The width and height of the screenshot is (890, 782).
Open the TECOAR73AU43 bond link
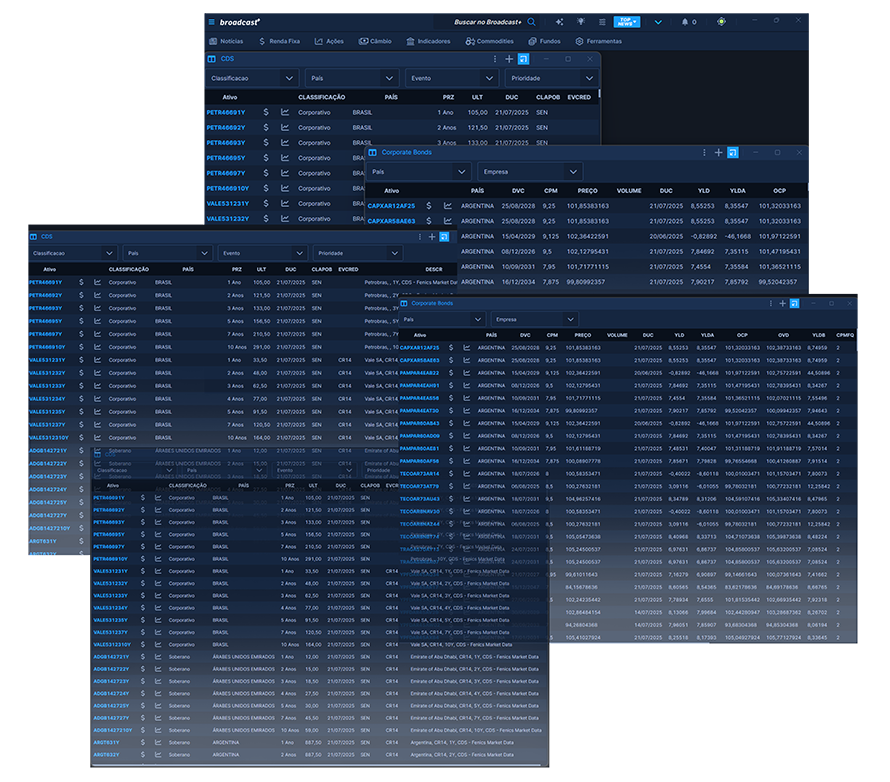pyautogui.click(x=419, y=499)
